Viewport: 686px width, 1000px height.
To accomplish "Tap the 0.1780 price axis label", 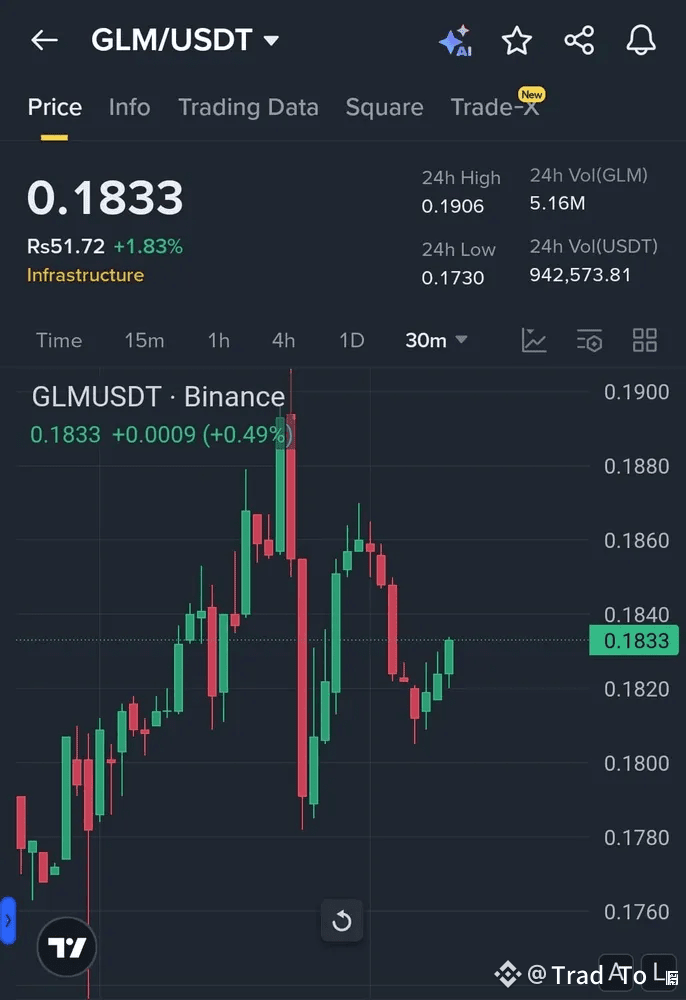I will pos(636,837).
